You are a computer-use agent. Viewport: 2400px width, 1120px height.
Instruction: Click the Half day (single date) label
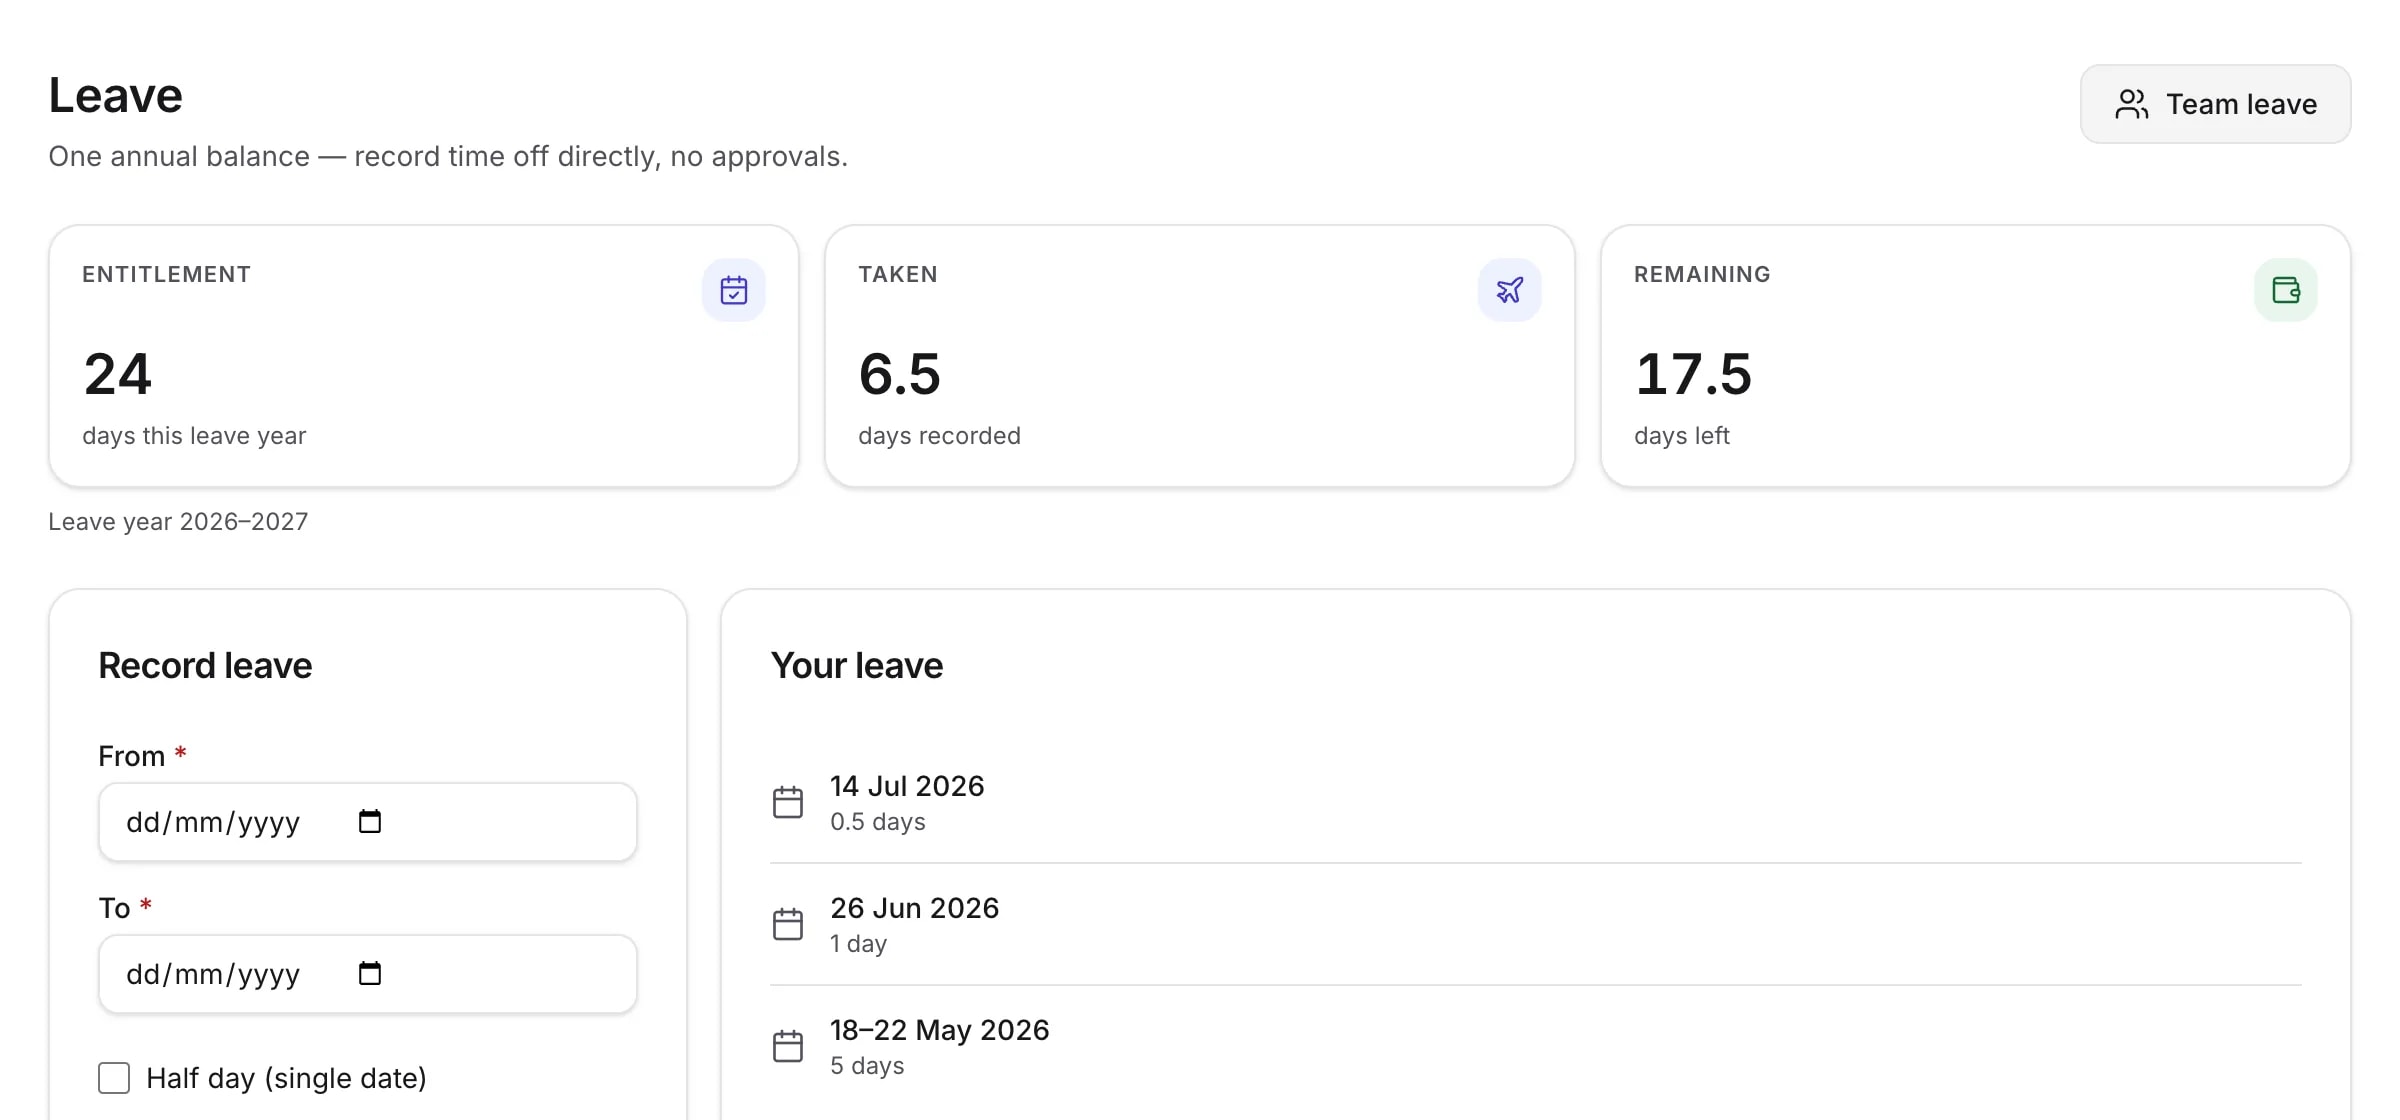(286, 1078)
